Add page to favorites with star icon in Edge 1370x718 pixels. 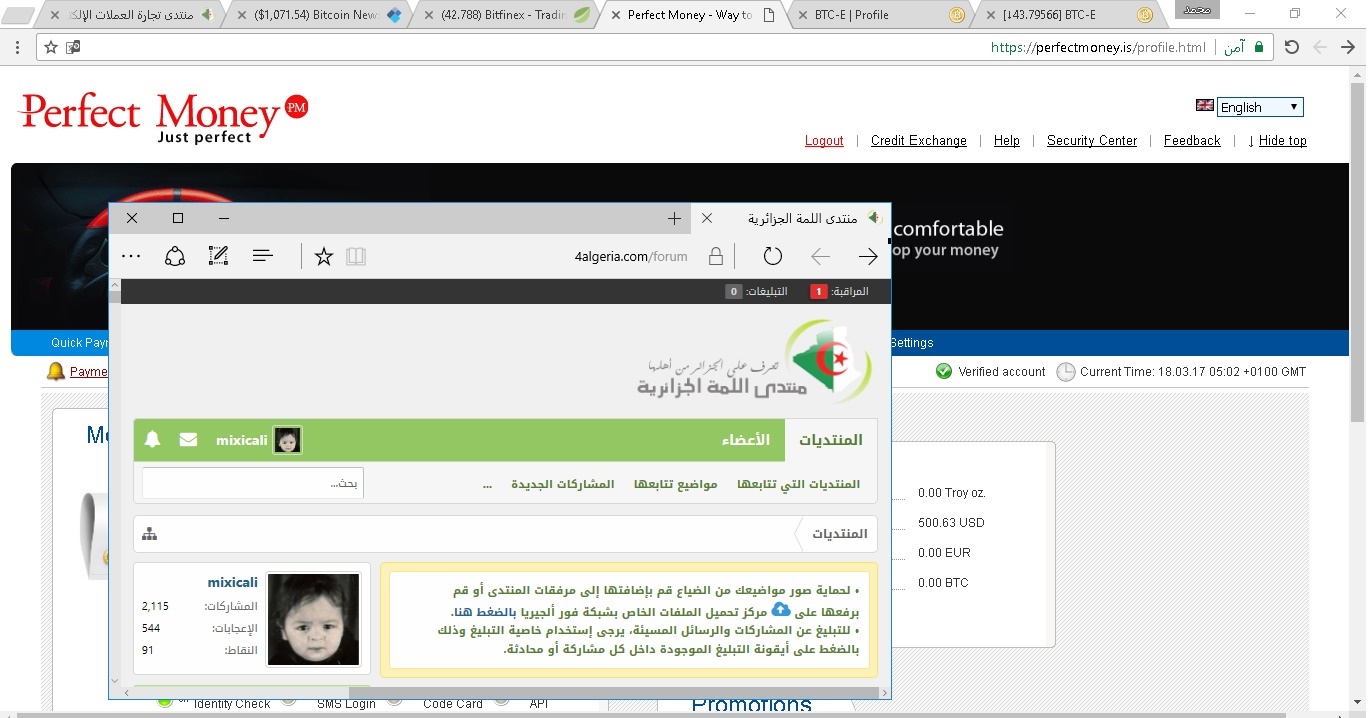(x=323, y=257)
